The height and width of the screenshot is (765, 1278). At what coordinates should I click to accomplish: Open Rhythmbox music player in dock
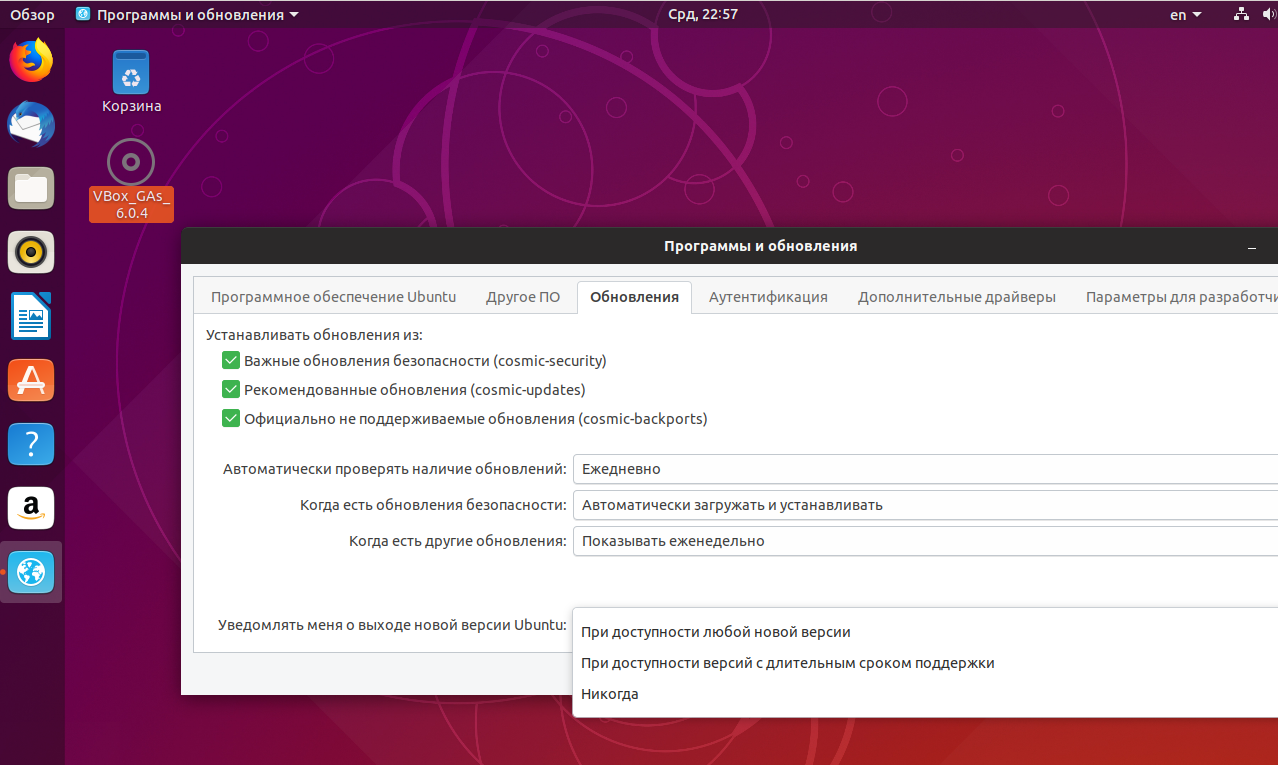click(31, 252)
